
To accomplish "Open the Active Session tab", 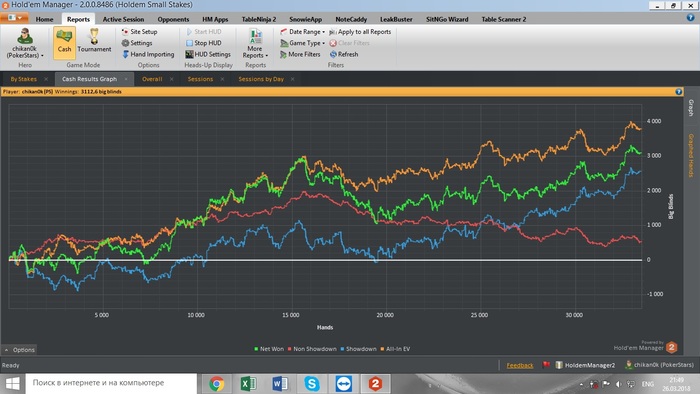I will (x=123, y=19).
